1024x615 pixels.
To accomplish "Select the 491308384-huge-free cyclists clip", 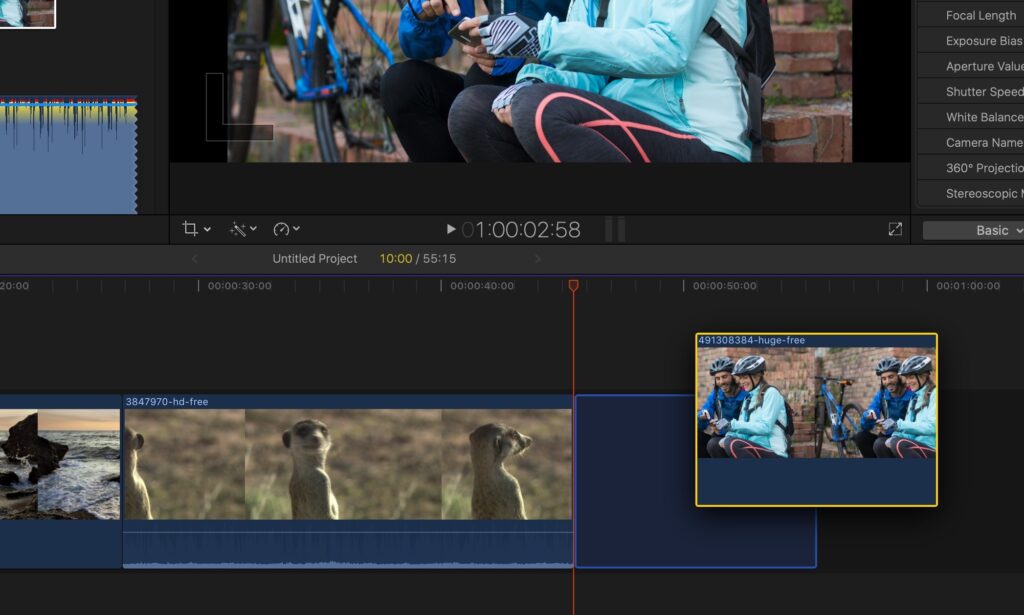I will point(816,420).
